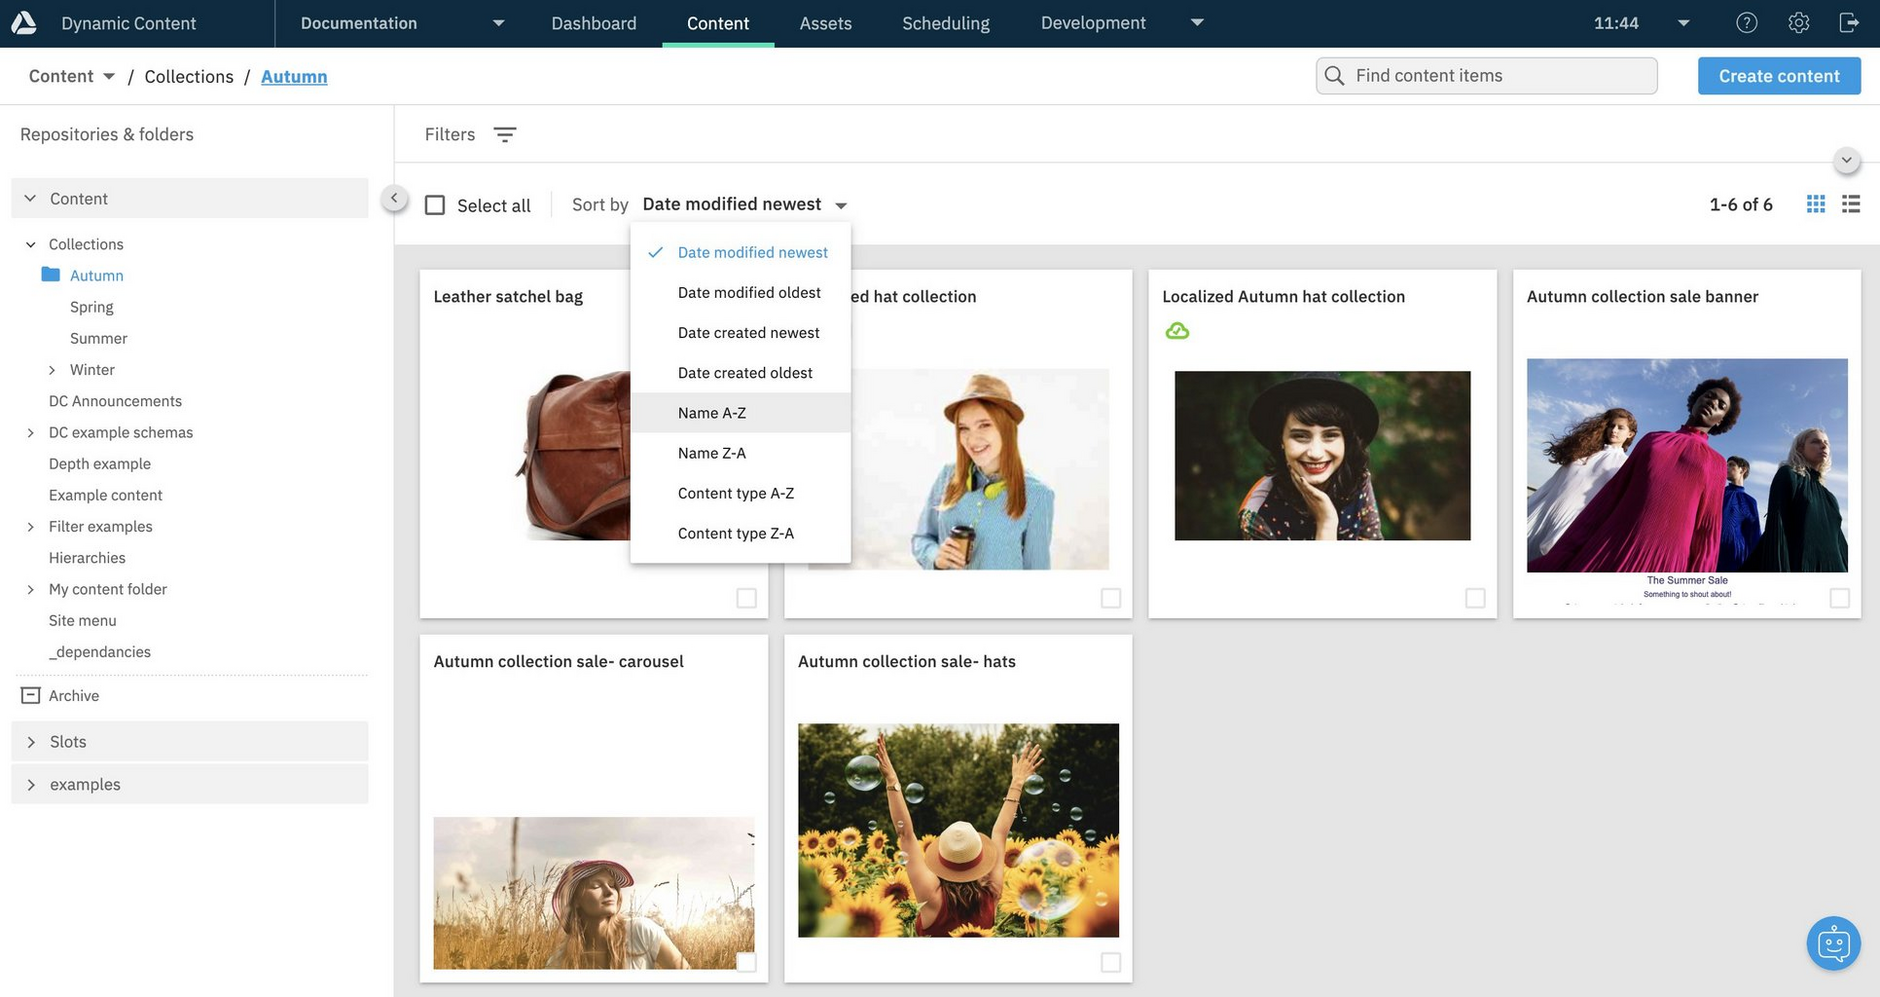Choose Date modified newest option
The image size is (1880, 997).
[741, 252]
